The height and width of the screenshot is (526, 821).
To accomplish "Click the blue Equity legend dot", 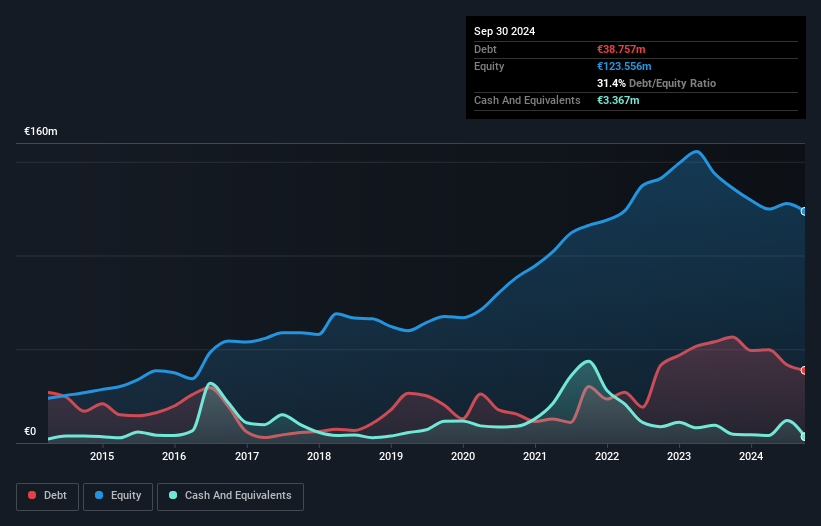I will coord(99,495).
